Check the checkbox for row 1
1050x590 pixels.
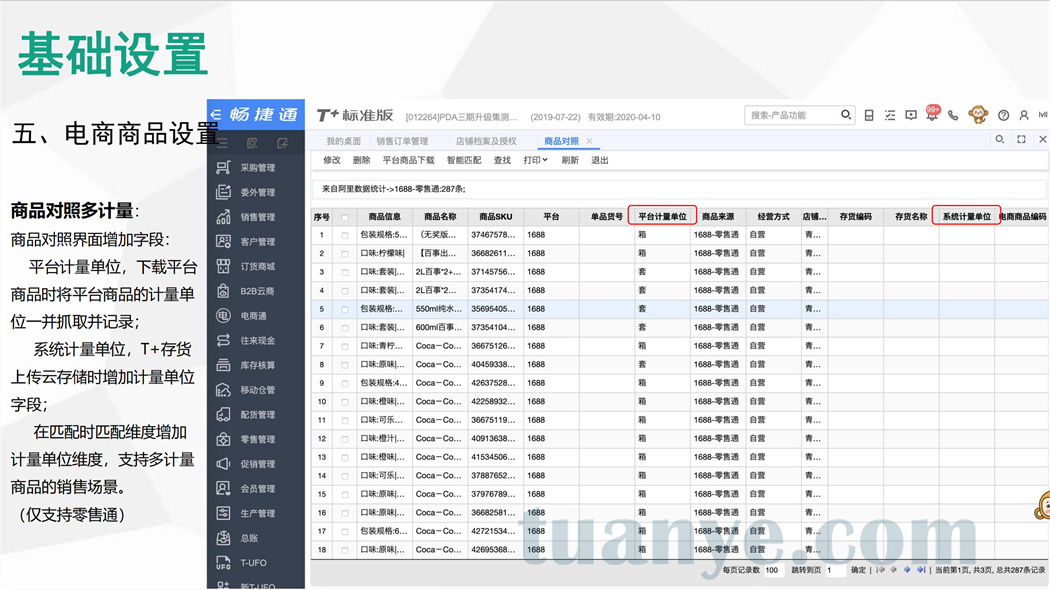[x=345, y=236]
